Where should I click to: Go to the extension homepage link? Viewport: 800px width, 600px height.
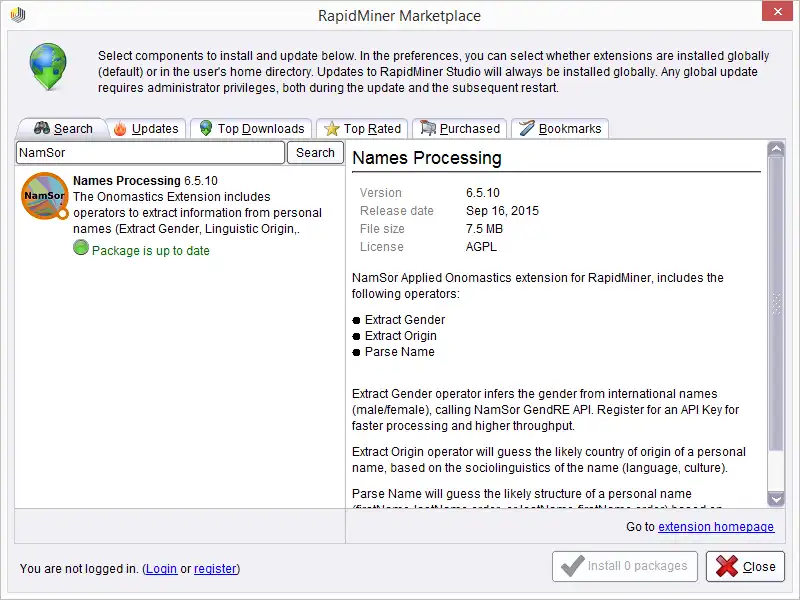(716, 527)
